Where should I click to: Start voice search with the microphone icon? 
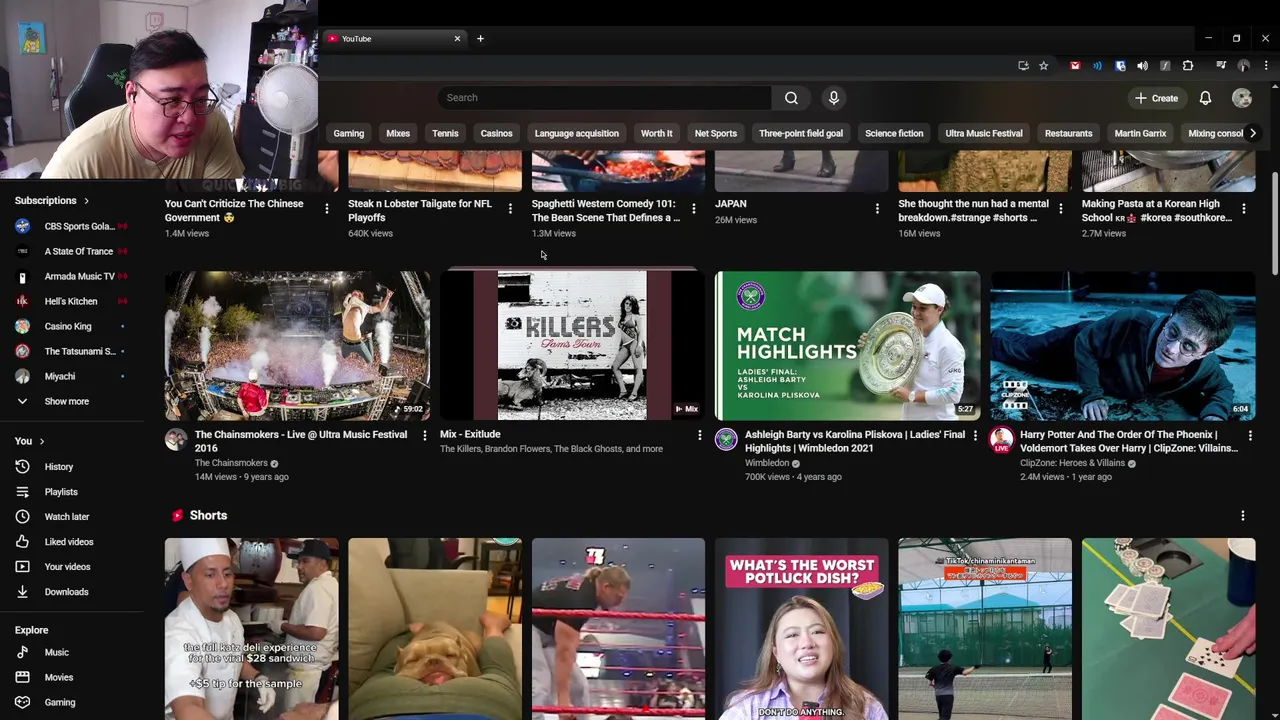pyautogui.click(x=834, y=98)
